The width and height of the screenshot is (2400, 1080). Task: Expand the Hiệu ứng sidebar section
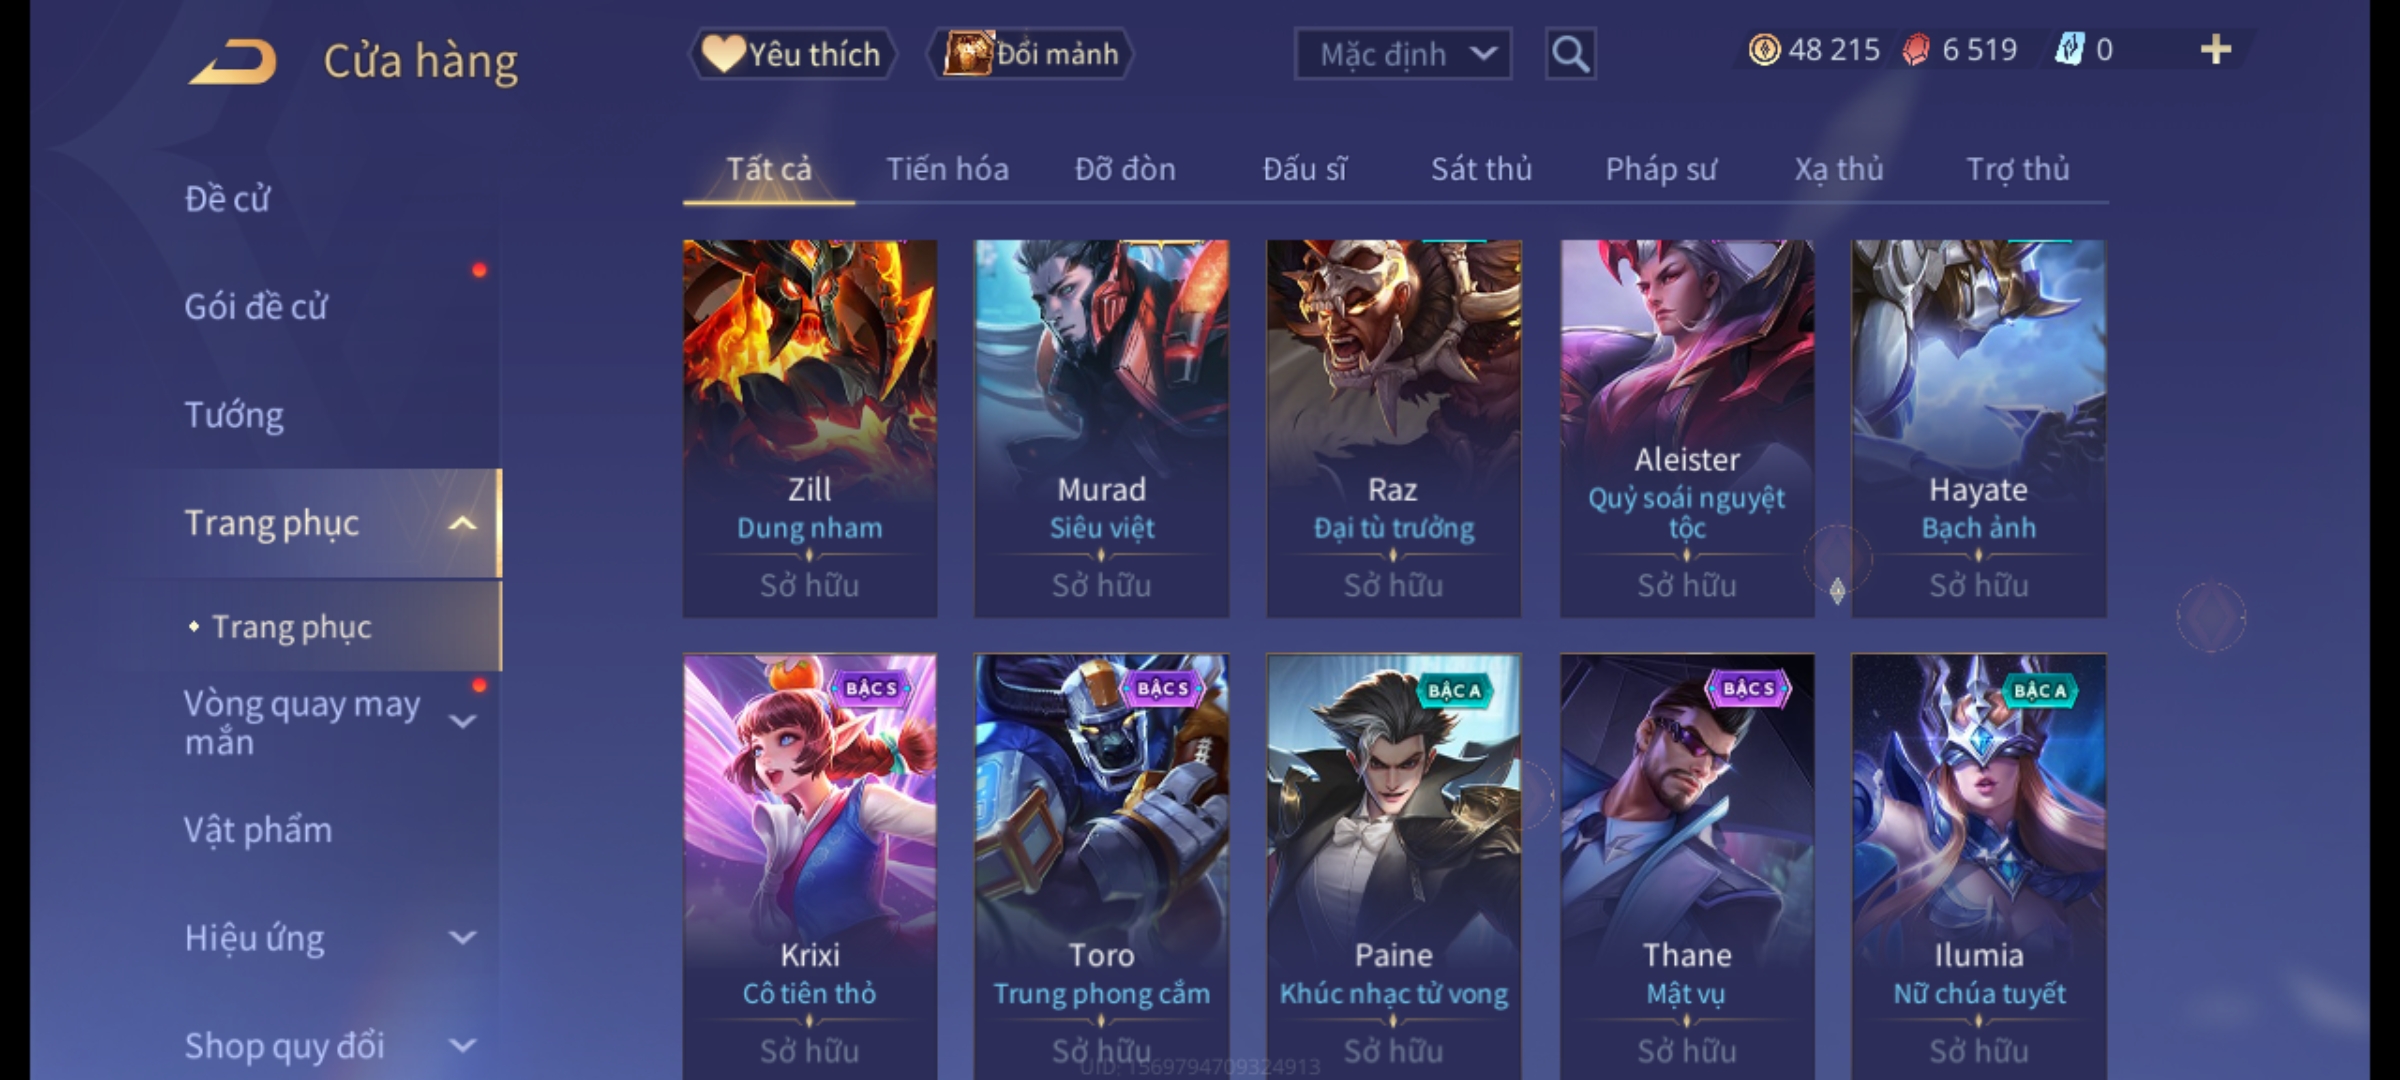coord(462,938)
